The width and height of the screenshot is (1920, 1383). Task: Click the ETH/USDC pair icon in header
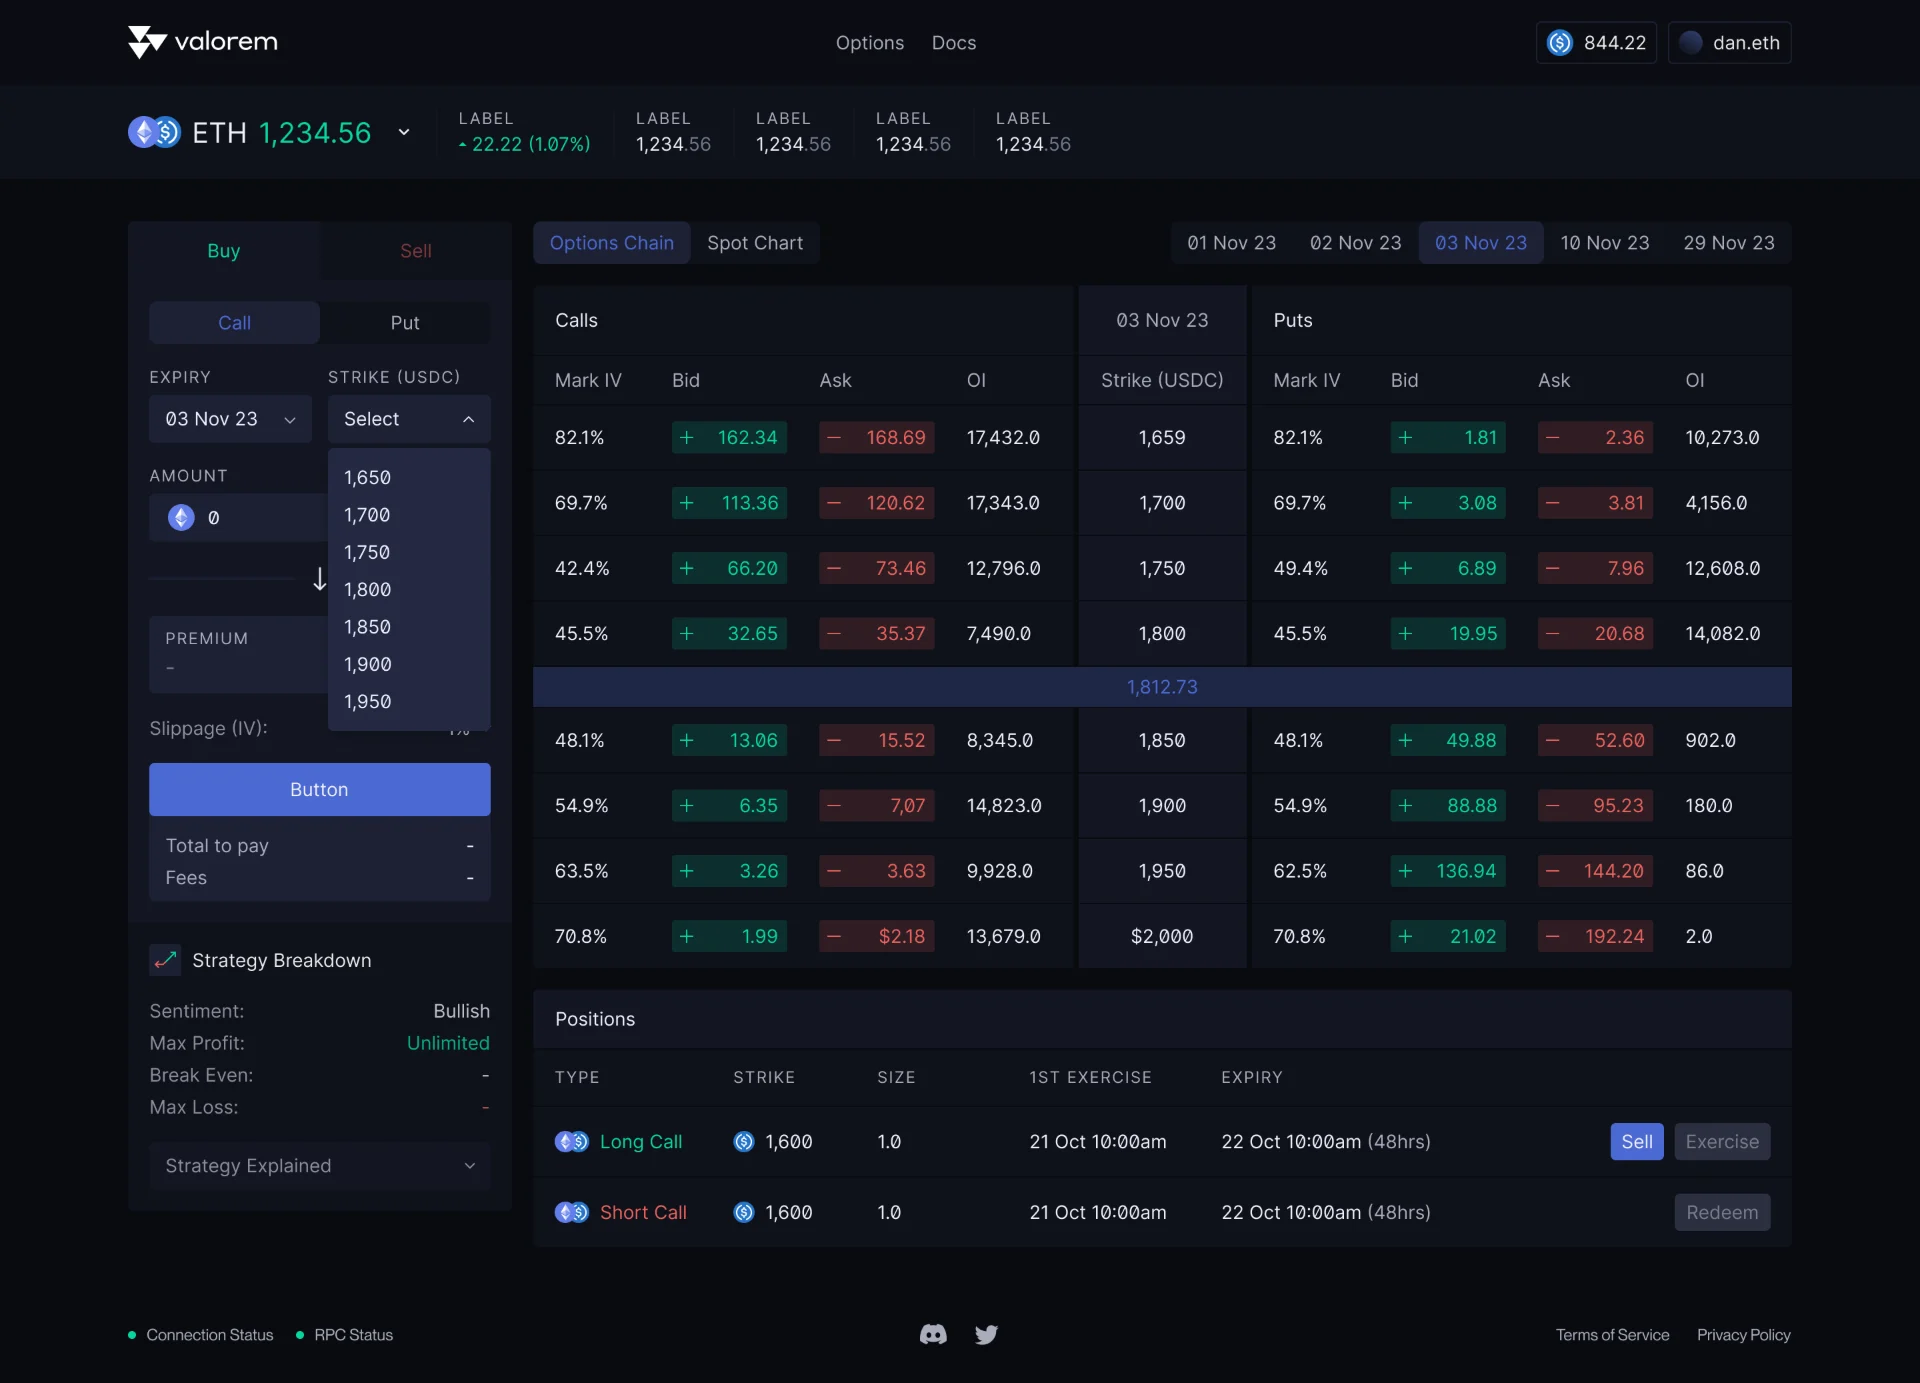tap(154, 132)
